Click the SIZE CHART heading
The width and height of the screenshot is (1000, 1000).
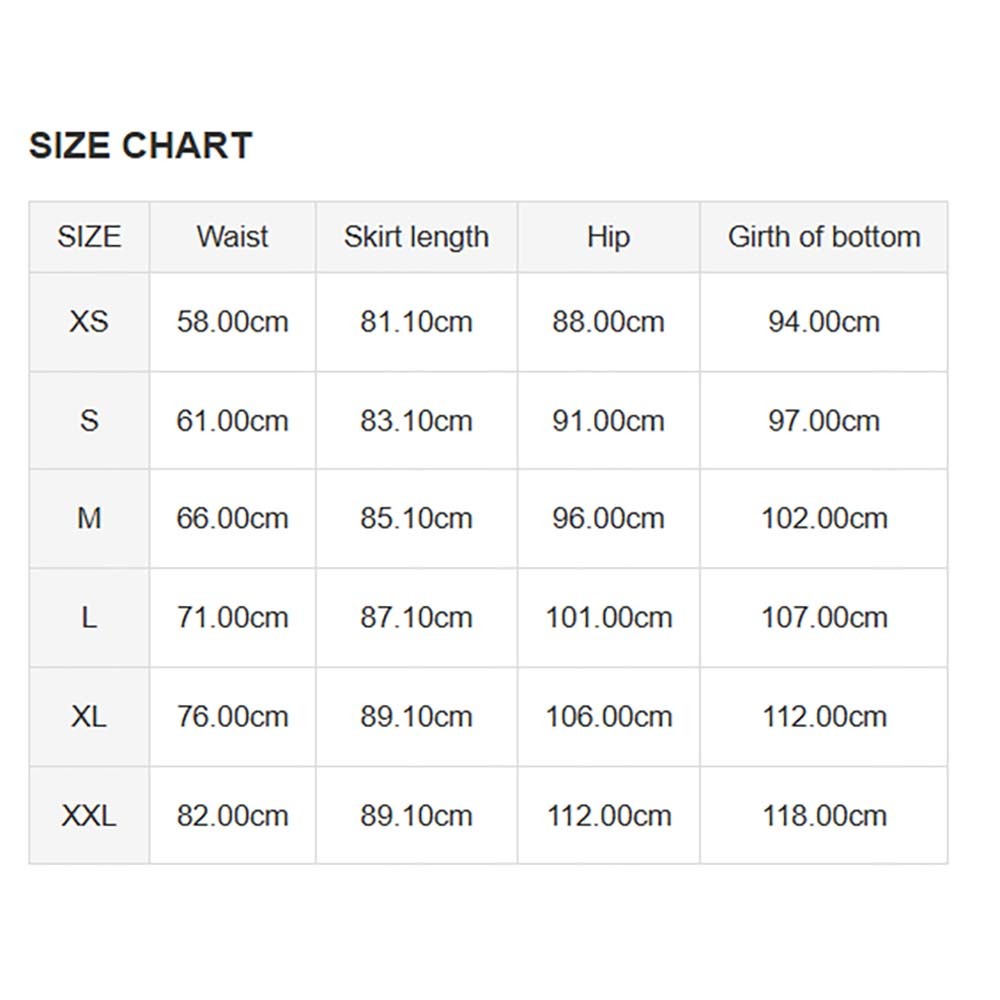click(140, 146)
